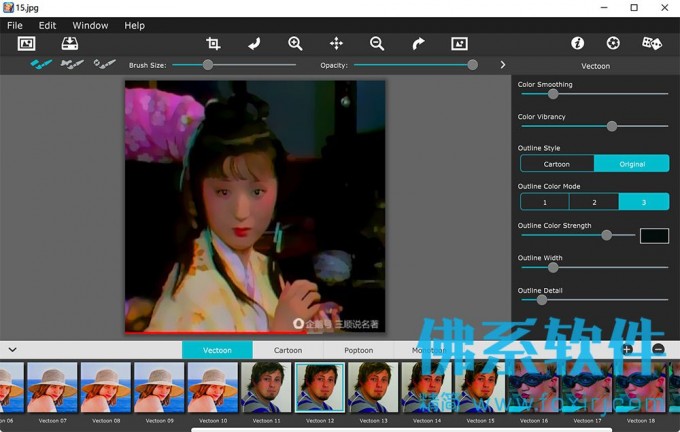The width and height of the screenshot is (680, 432).
Task: Select the Vectoon 07 preset thumbnail
Action: (52, 387)
